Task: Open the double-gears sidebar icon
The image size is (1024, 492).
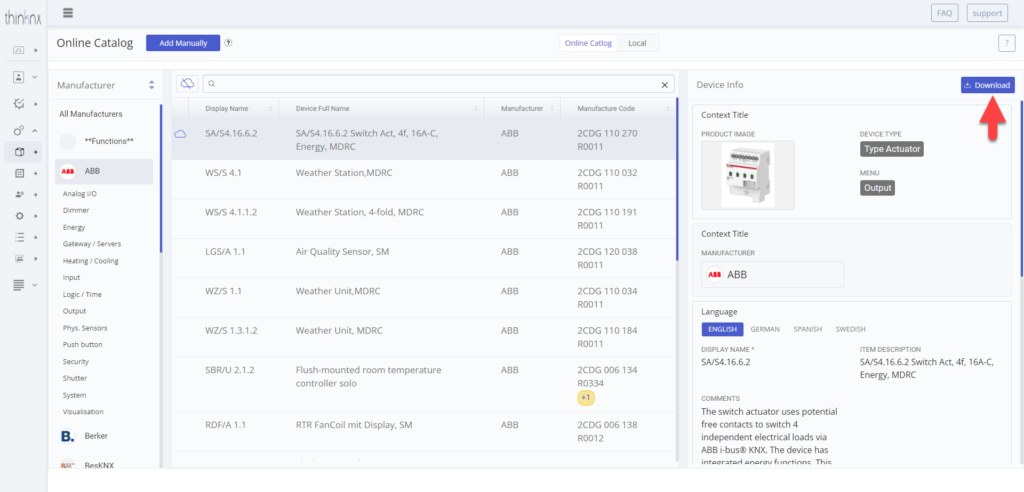Action: click(x=19, y=131)
